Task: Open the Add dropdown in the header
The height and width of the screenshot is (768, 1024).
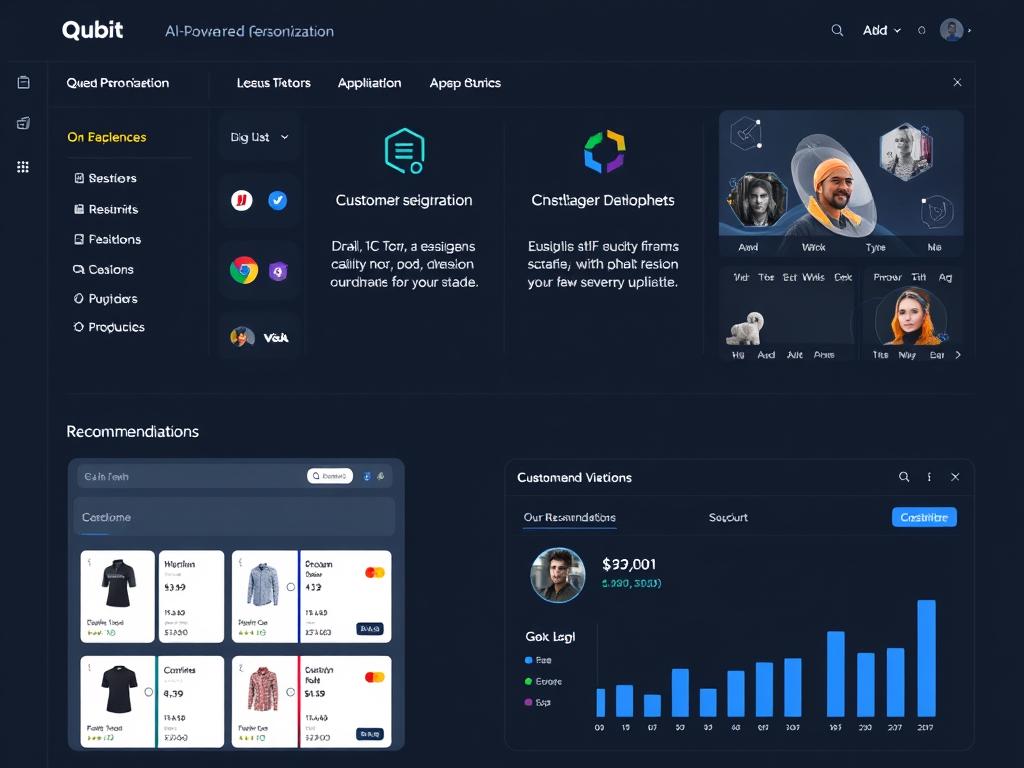Action: (881, 30)
